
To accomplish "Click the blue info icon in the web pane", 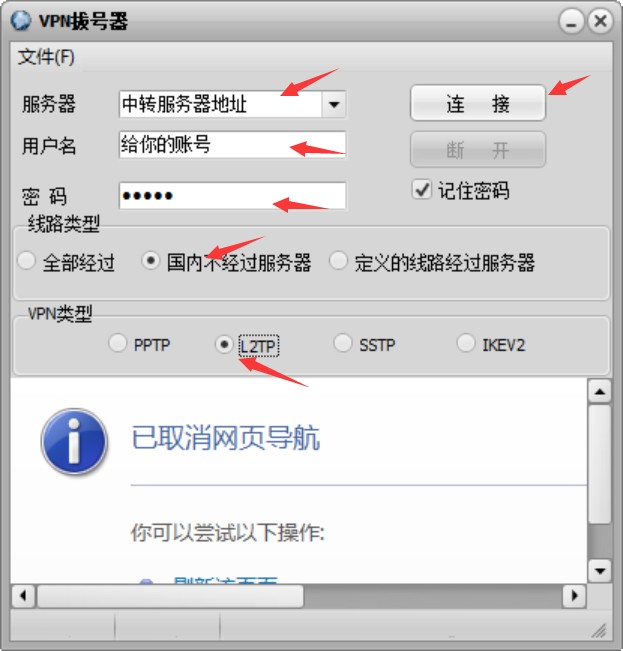I will click(x=74, y=441).
